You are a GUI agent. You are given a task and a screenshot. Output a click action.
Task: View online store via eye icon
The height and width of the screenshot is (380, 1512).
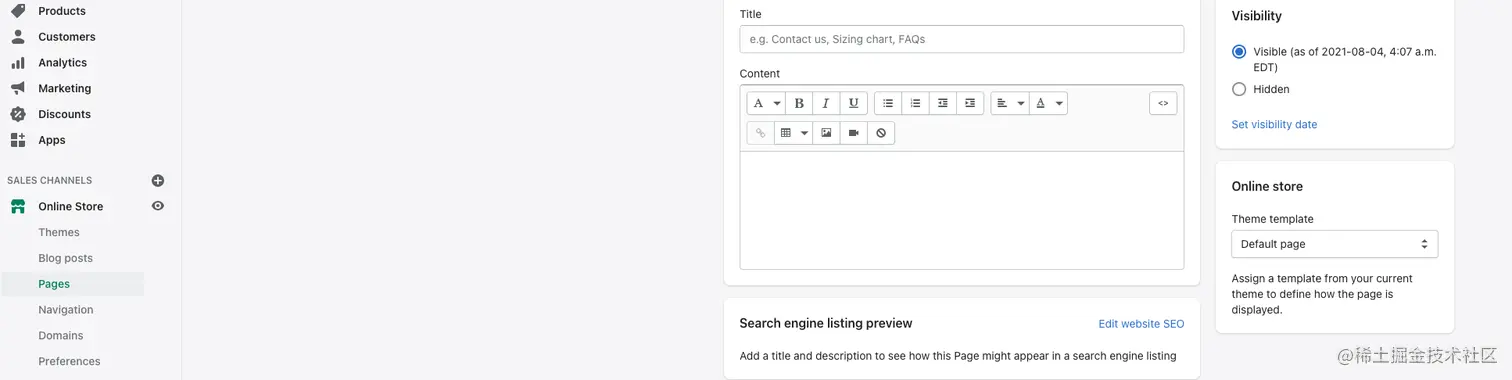(x=157, y=206)
